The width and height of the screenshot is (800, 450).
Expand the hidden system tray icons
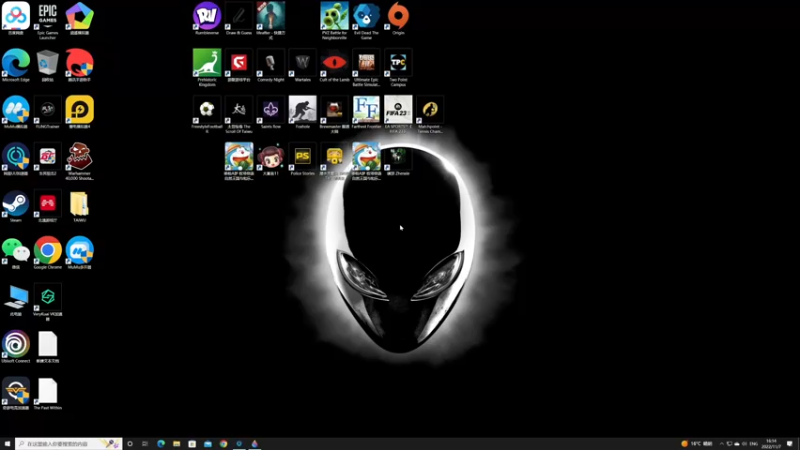click(721, 444)
